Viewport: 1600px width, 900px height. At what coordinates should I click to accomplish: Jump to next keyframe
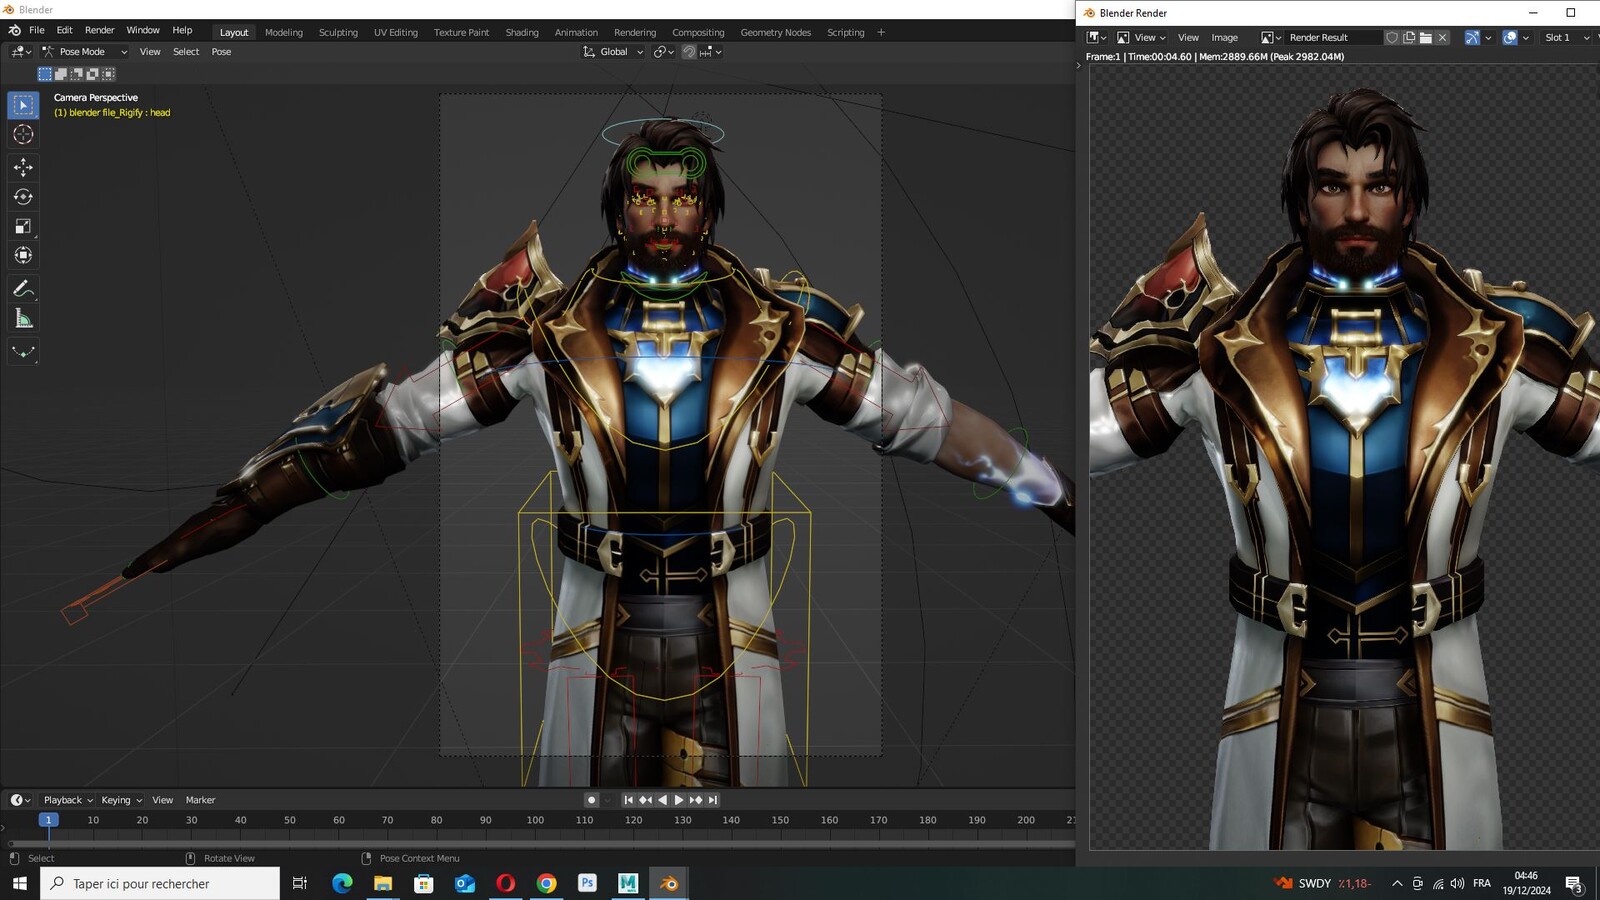696,800
